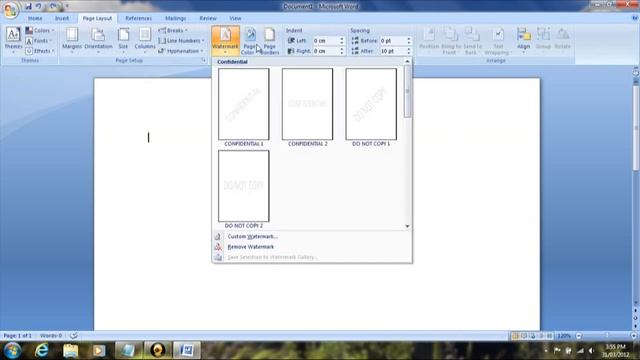Click gallery scrollbar down arrow
640x360 pixels.
tap(407, 226)
